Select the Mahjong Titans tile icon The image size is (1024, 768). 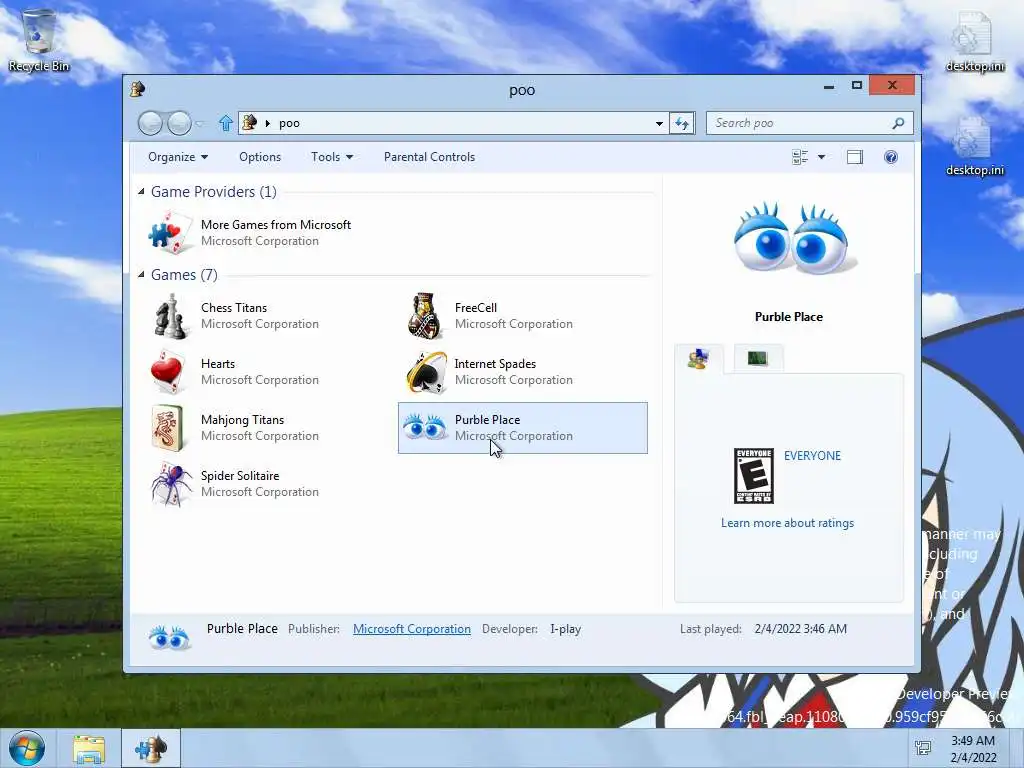click(x=167, y=428)
